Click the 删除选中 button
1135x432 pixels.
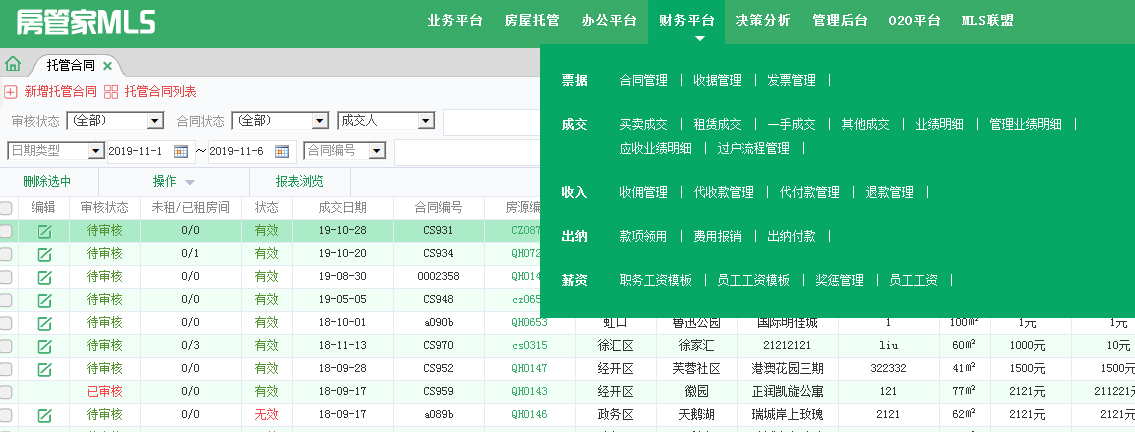47,182
